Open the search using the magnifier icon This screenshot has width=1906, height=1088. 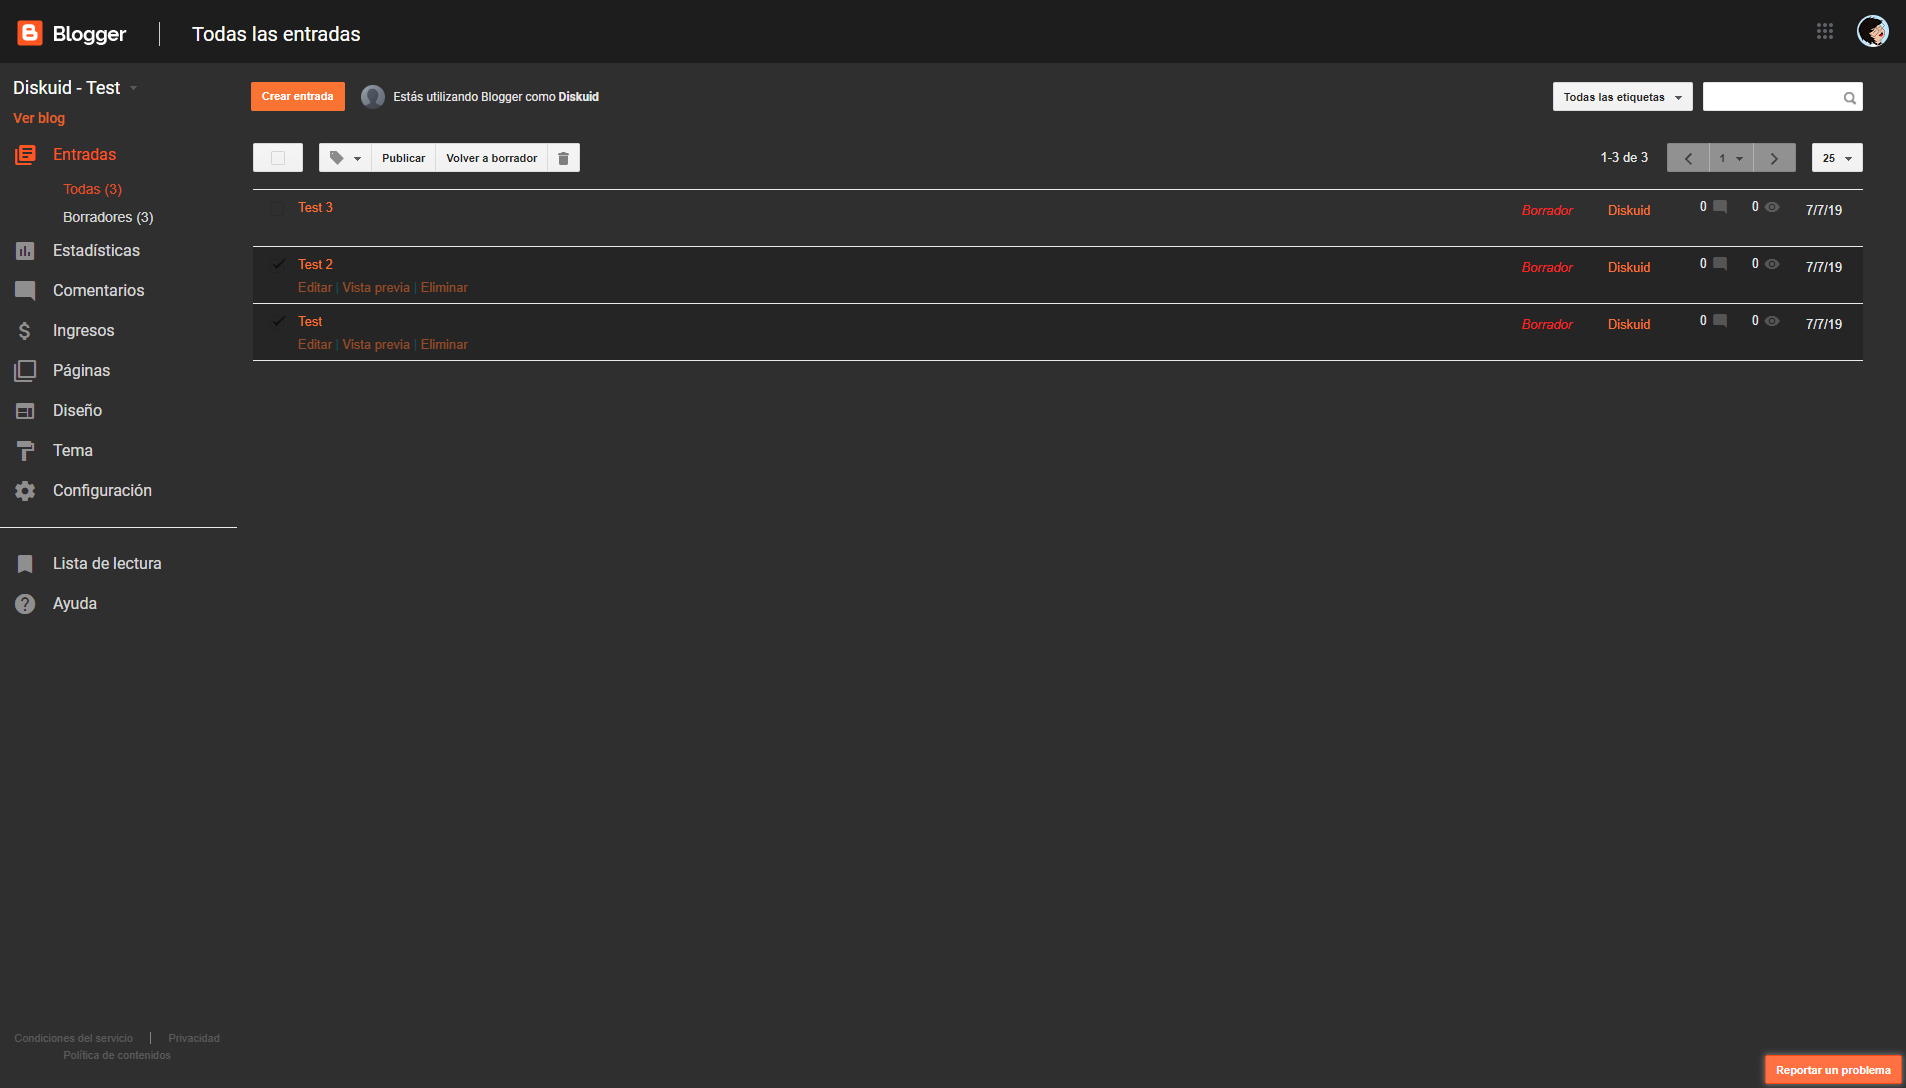(x=1849, y=96)
